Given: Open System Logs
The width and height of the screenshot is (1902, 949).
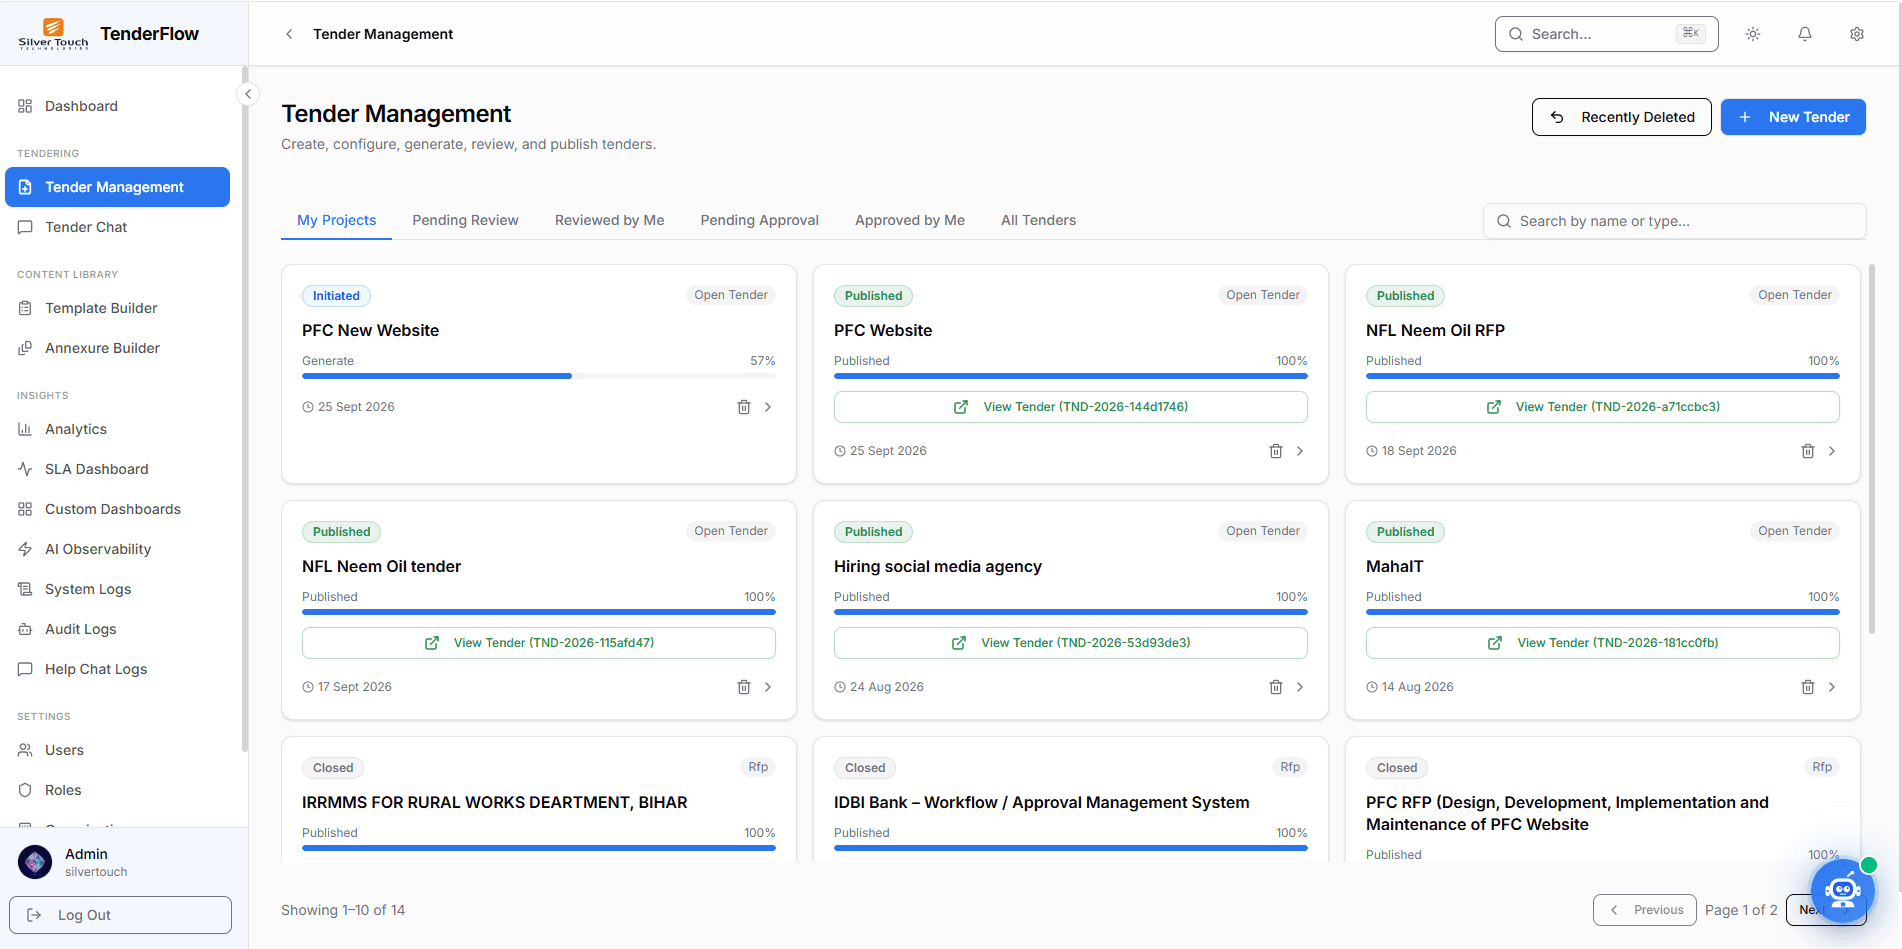Looking at the screenshot, I should click(118, 589).
